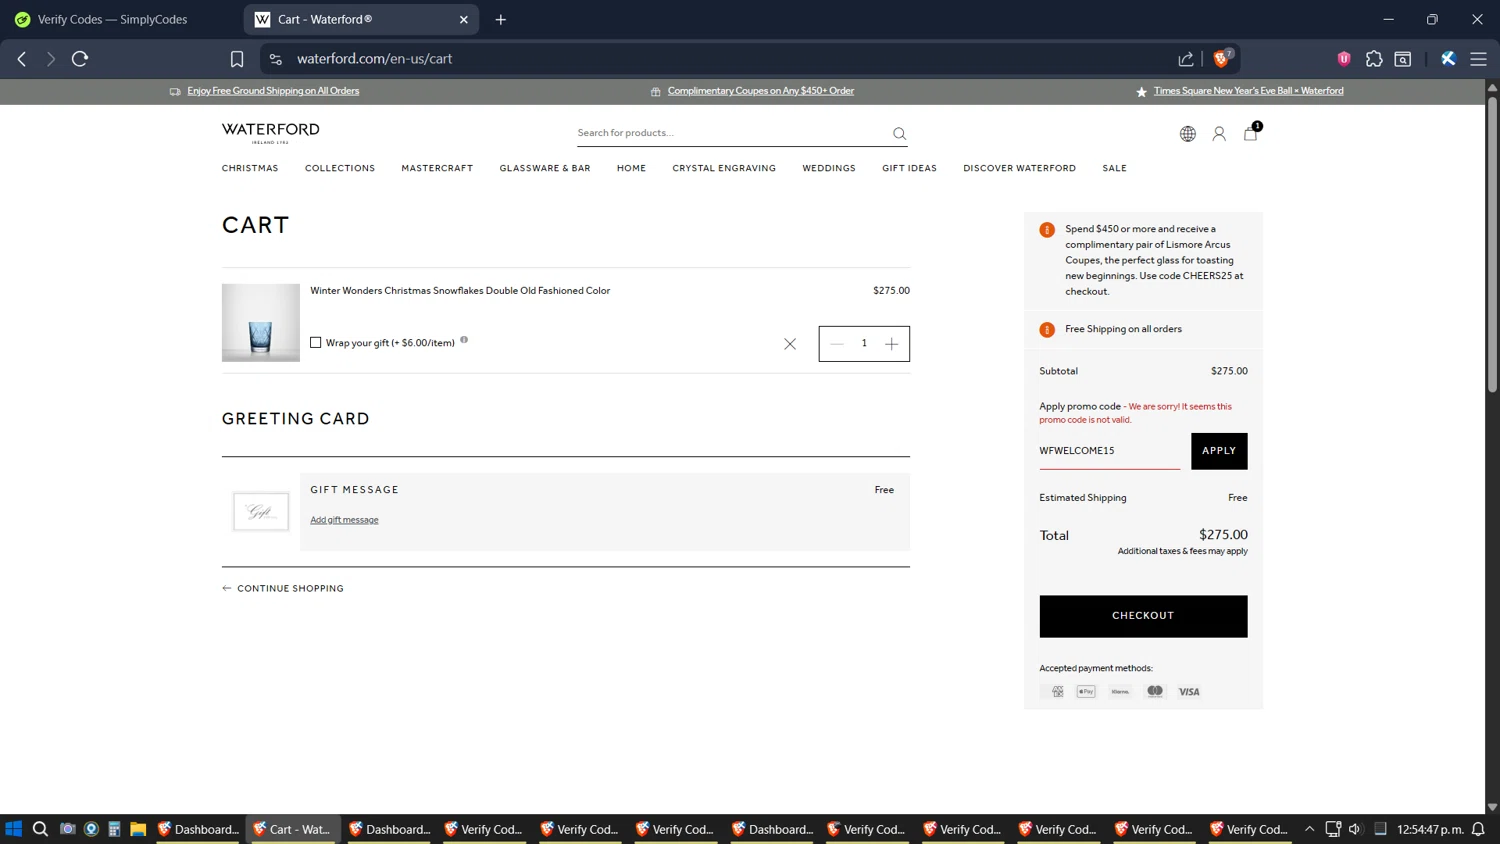
Task: Open Times Square New Year's Eve Ball link
Action: click(x=1248, y=91)
